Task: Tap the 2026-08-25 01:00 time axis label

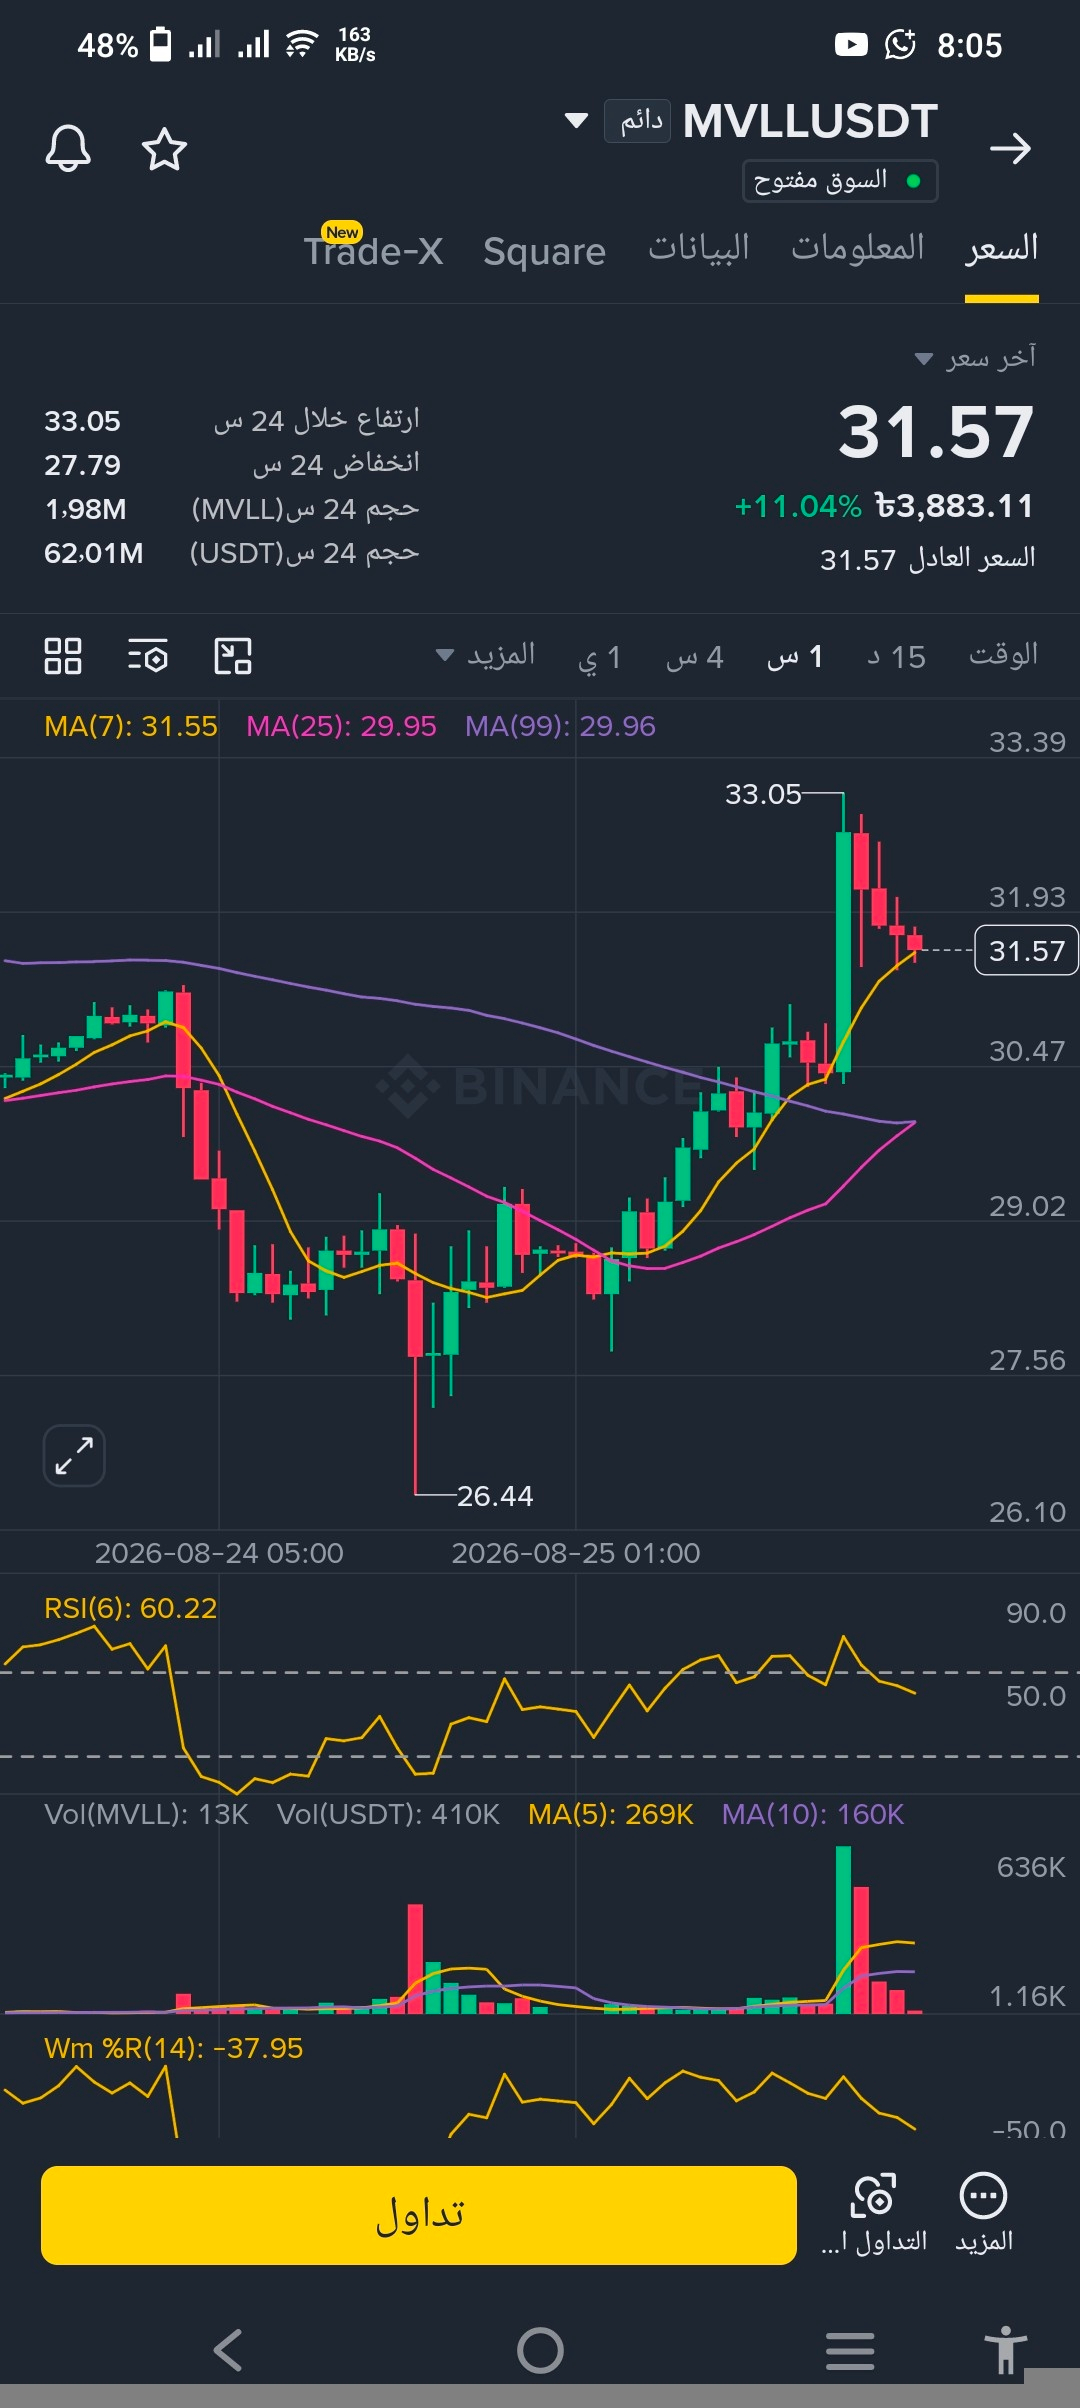Action: tap(576, 1553)
